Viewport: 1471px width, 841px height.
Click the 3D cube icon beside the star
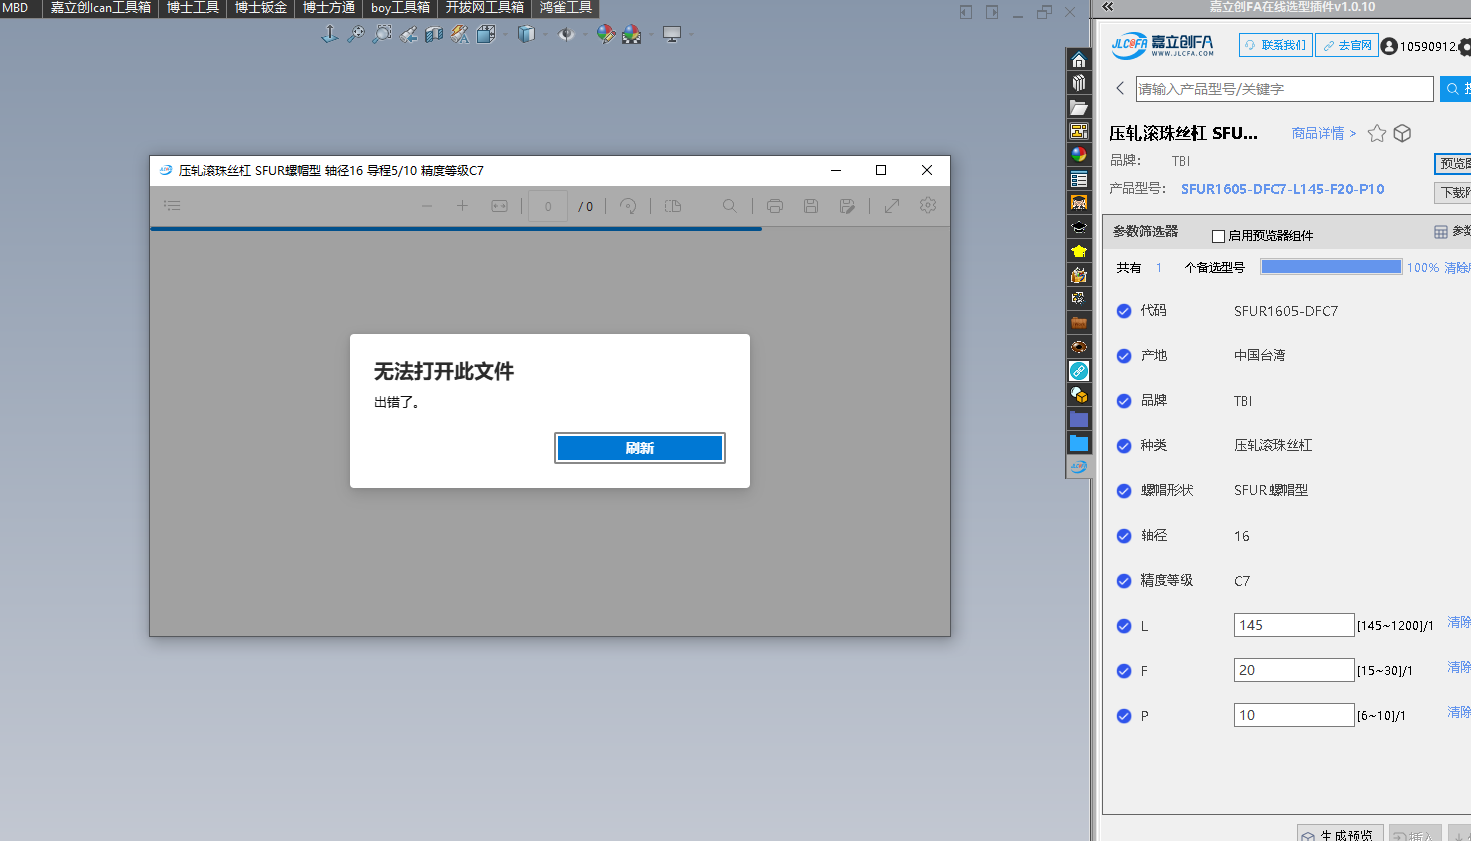[1402, 133]
